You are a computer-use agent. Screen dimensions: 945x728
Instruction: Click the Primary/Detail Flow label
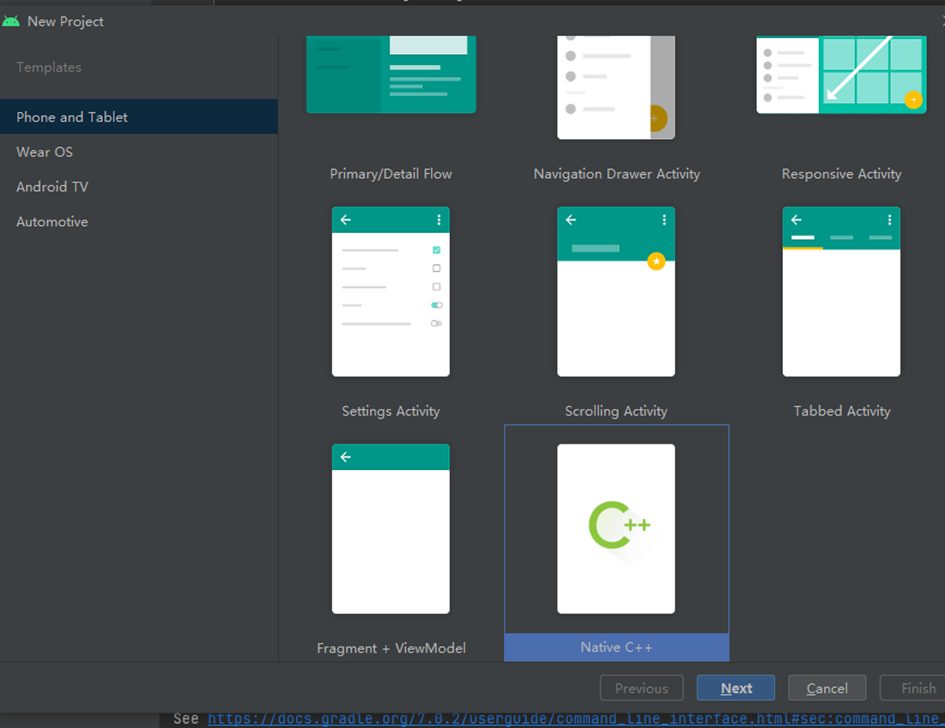(x=391, y=174)
